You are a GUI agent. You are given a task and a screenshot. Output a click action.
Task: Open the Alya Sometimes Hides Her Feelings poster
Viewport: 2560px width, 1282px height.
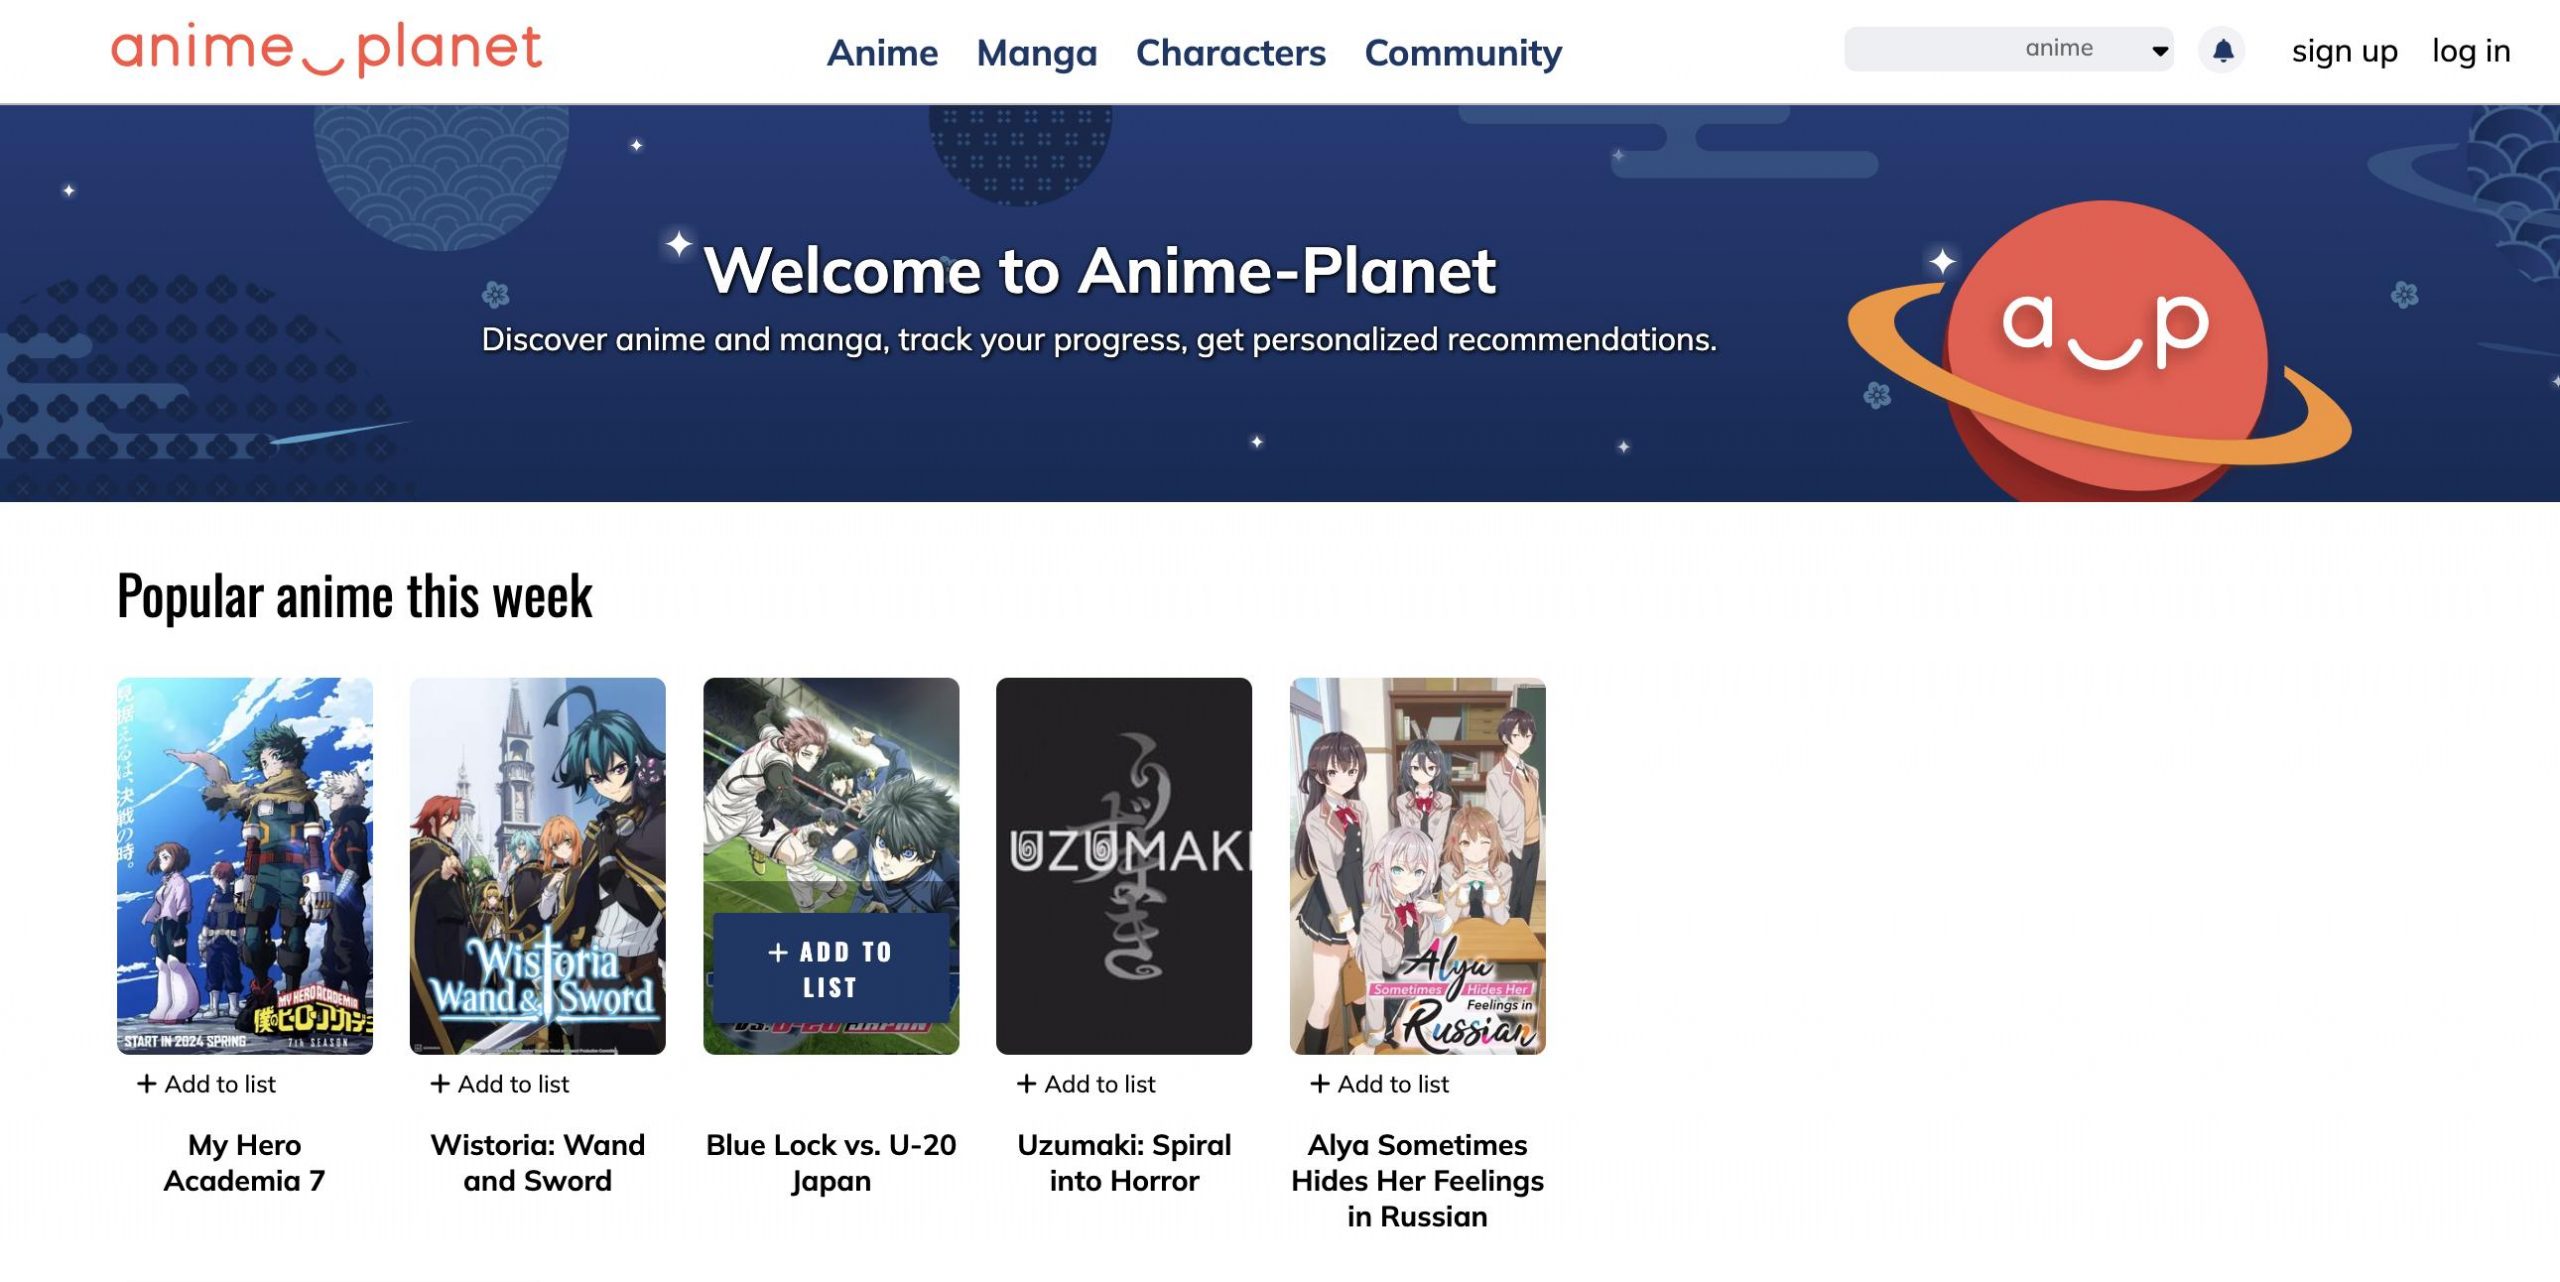(x=1417, y=865)
